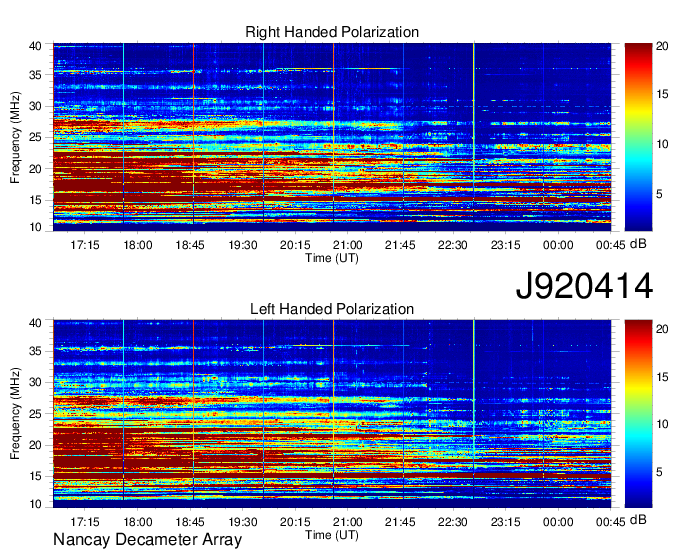This screenshot has width=680, height=552.
Task: Click the 5 dB mark on the Right Handed colorbar
Action: [x=660, y=194]
